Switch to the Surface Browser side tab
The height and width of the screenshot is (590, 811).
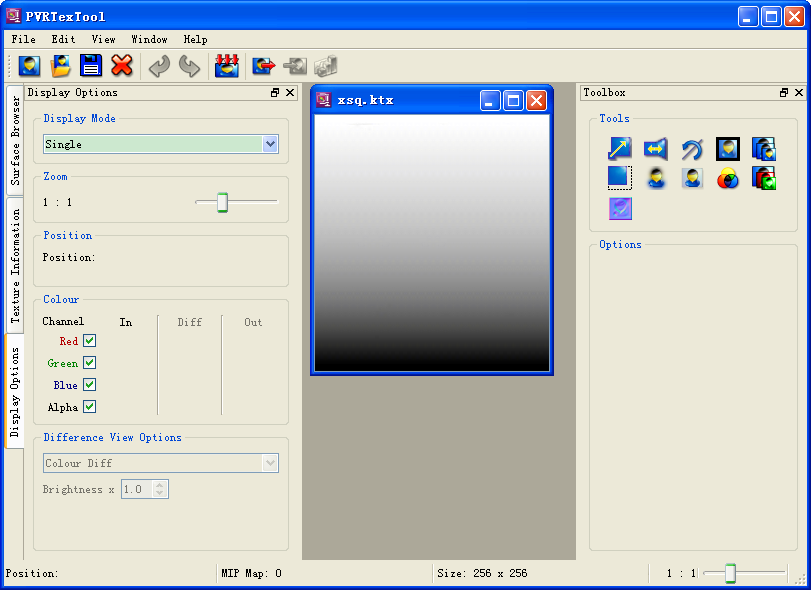[15, 141]
